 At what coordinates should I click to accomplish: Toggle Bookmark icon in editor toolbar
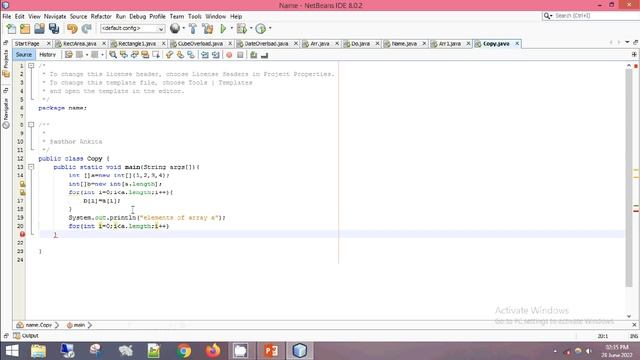click(x=191, y=55)
